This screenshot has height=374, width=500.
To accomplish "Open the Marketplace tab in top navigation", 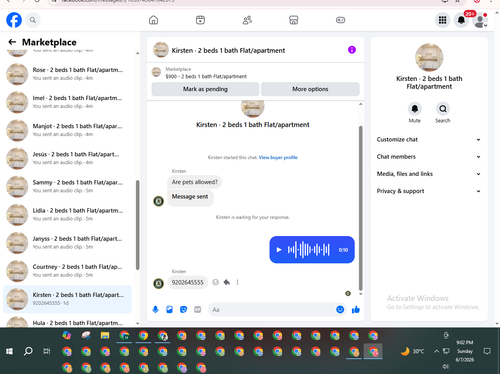I will pyautogui.click(x=294, y=20).
